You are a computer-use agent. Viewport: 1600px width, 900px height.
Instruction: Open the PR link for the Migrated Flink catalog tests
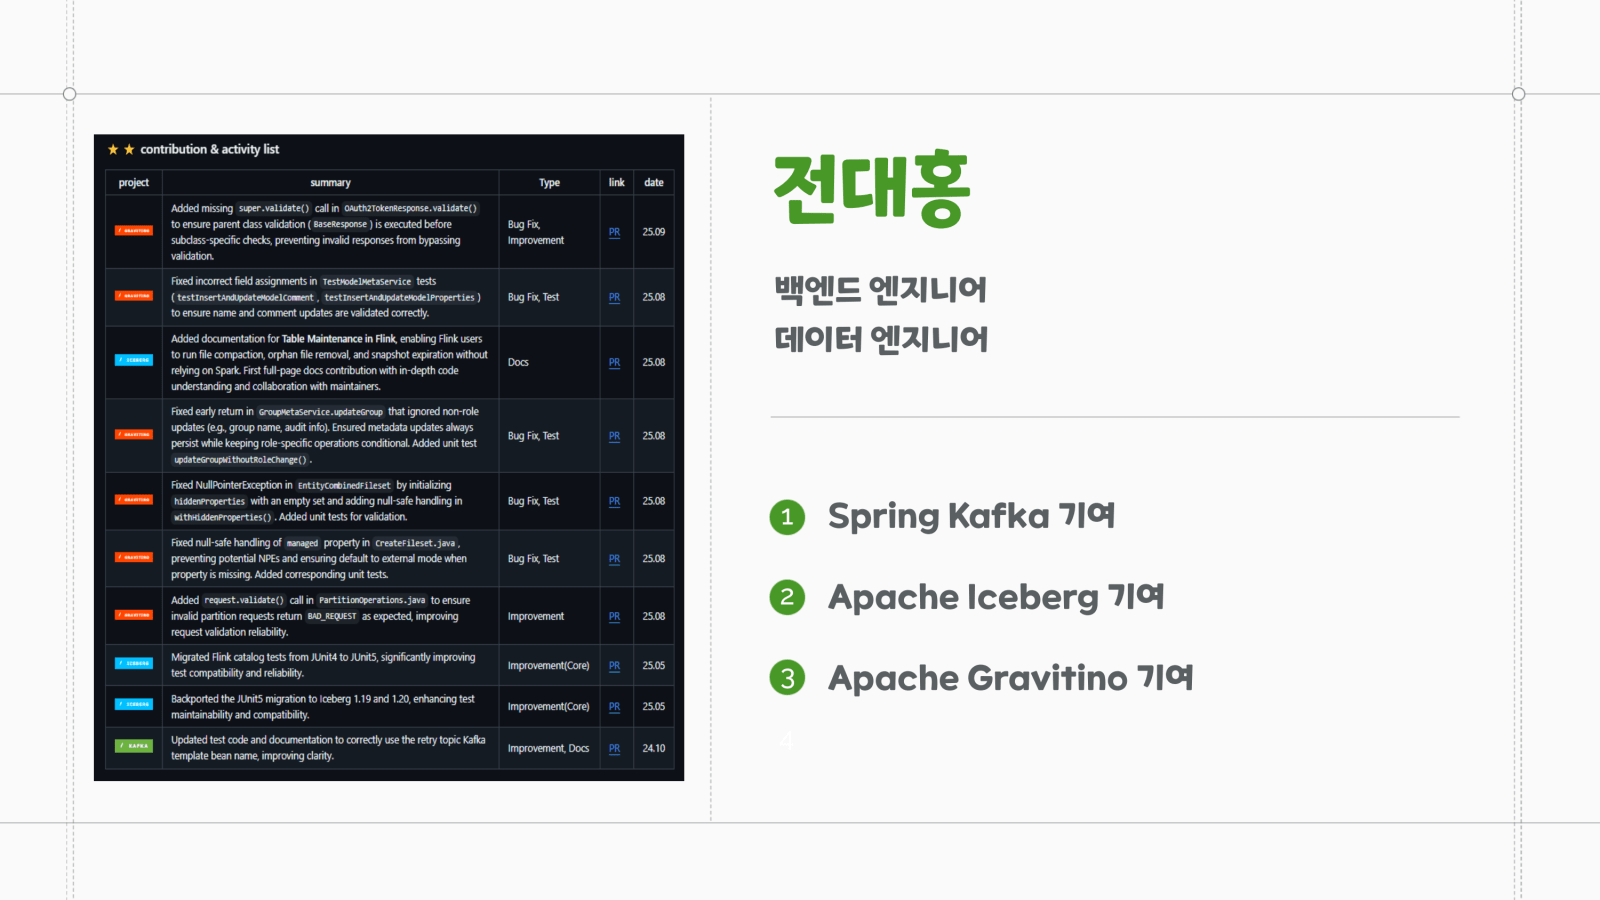coord(614,665)
